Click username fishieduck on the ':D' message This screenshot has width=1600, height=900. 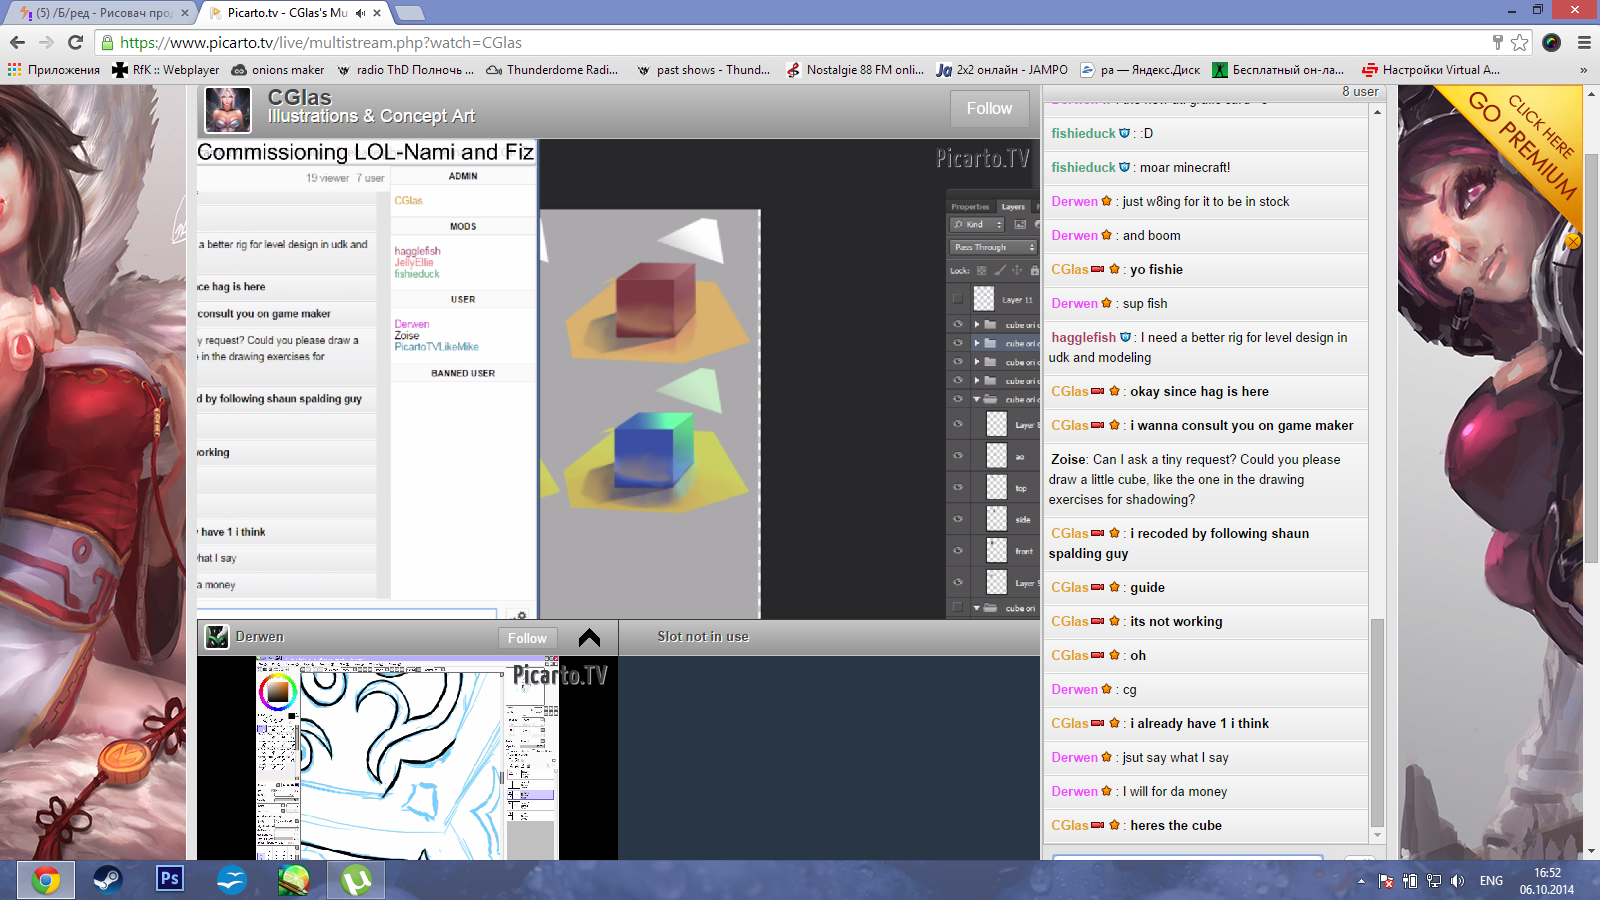point(1083,133)
